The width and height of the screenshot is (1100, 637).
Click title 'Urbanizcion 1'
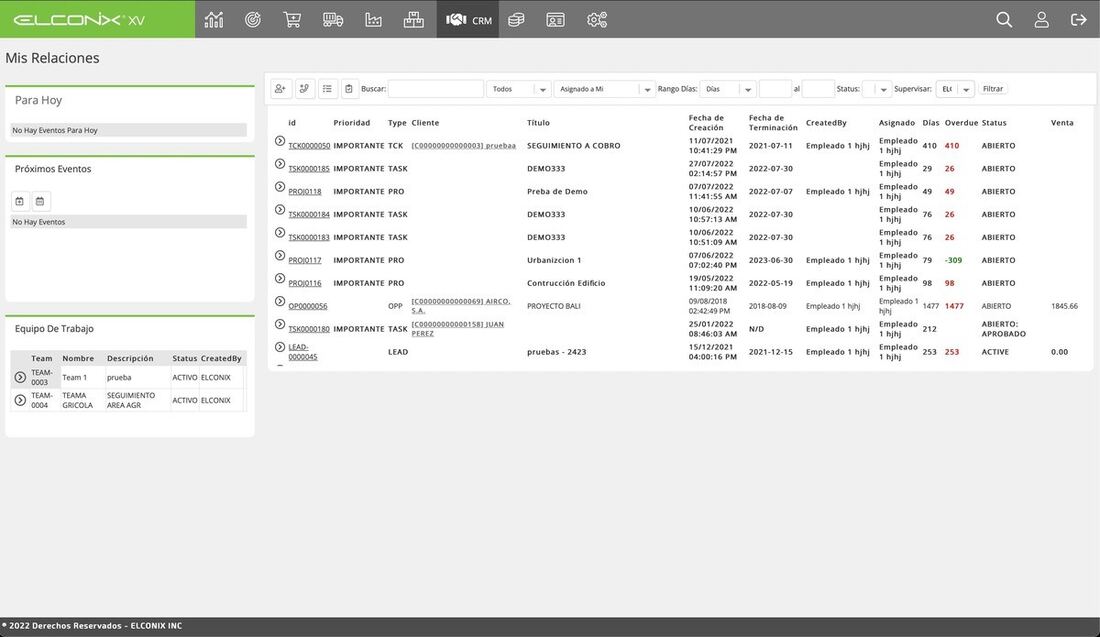click(554, 260)
